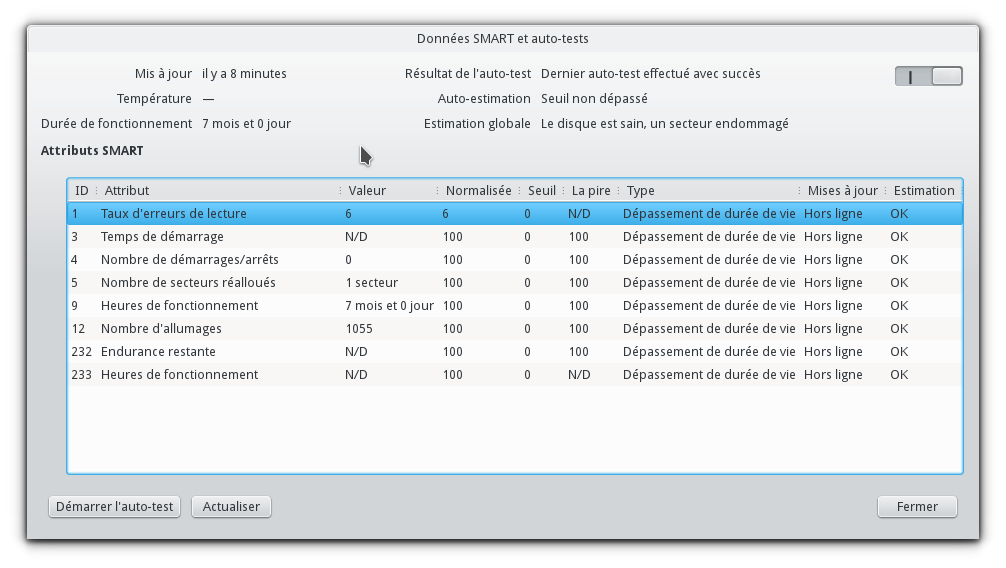Sort by the Estimation column header

pos(924,191)
